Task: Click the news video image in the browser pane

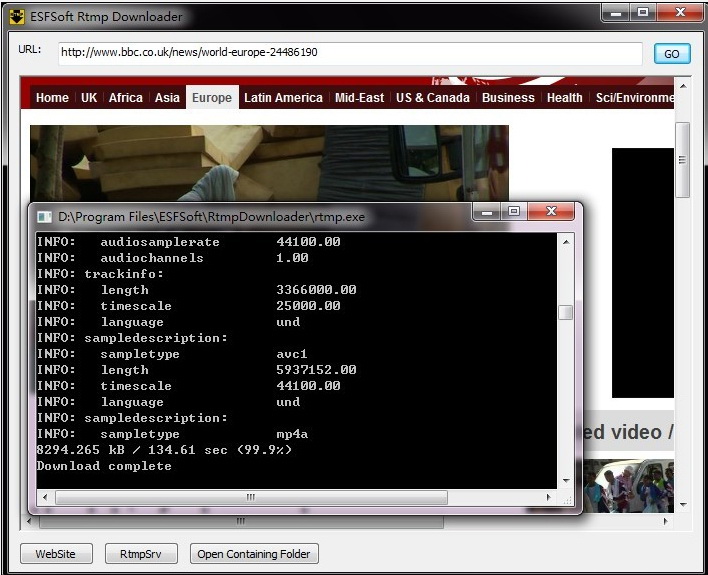Action: 269,163
